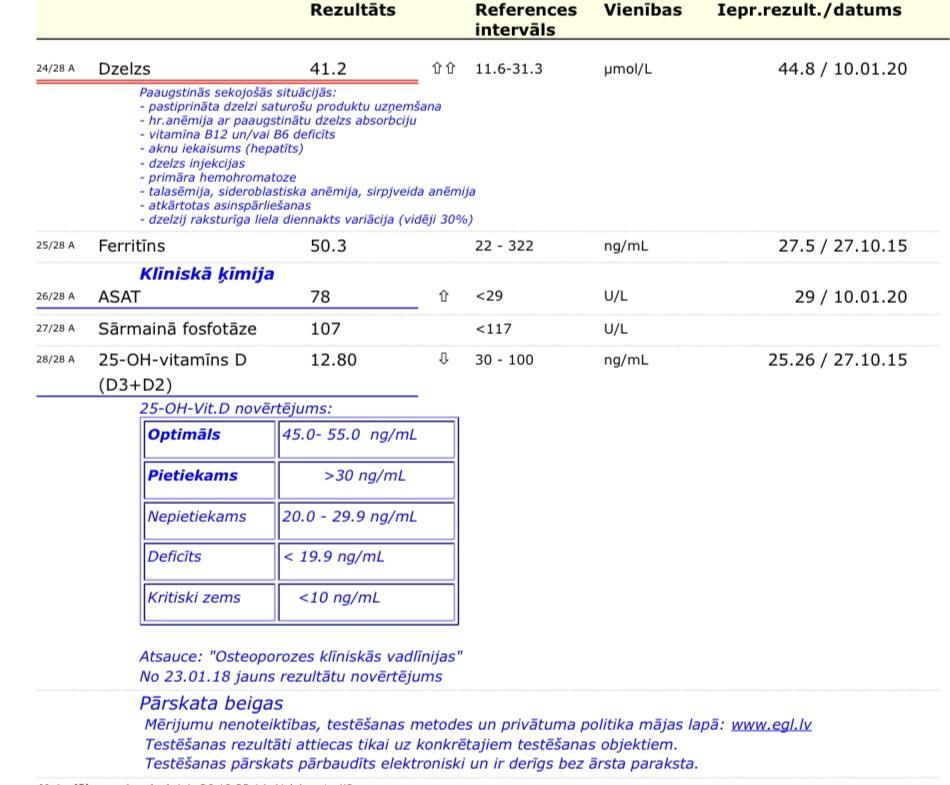
Task: Click the 45.0- 55.0 ng/mL cell
Action: click(x=366, y=439)
